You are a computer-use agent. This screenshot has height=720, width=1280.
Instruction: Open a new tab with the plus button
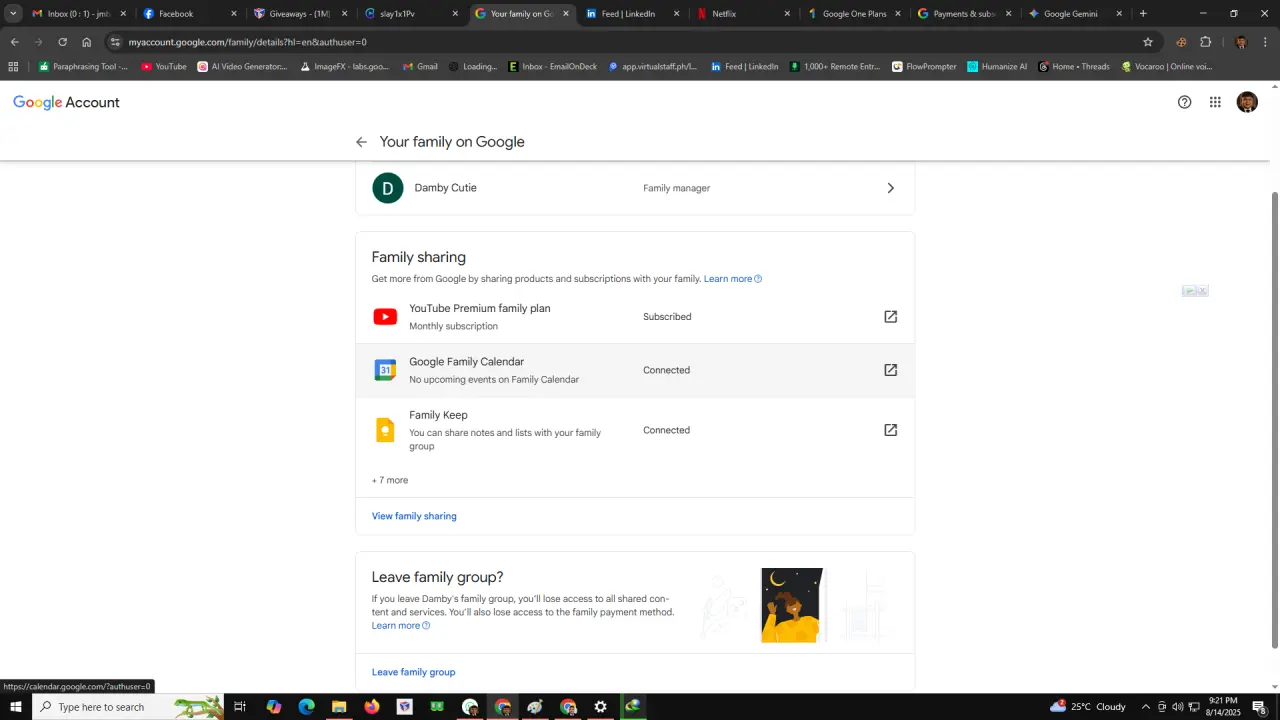tap(1143, 14)
